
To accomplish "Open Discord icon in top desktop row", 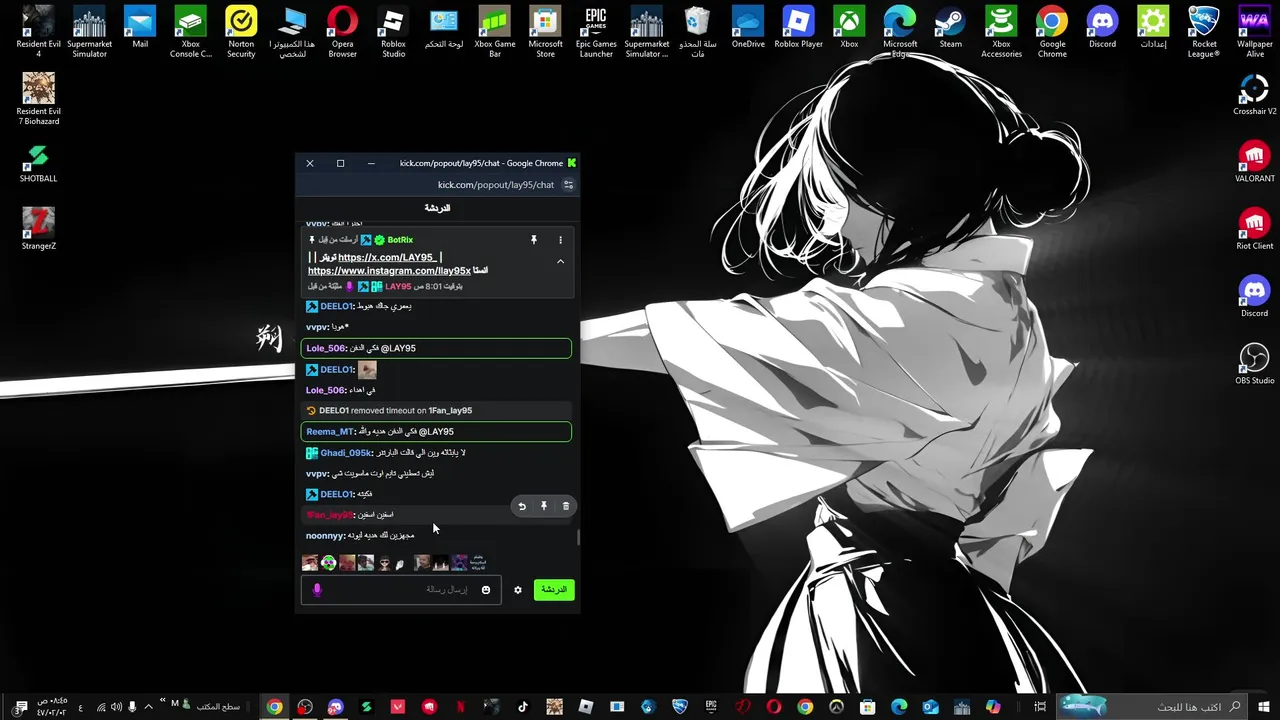I will pos(1102,27).
